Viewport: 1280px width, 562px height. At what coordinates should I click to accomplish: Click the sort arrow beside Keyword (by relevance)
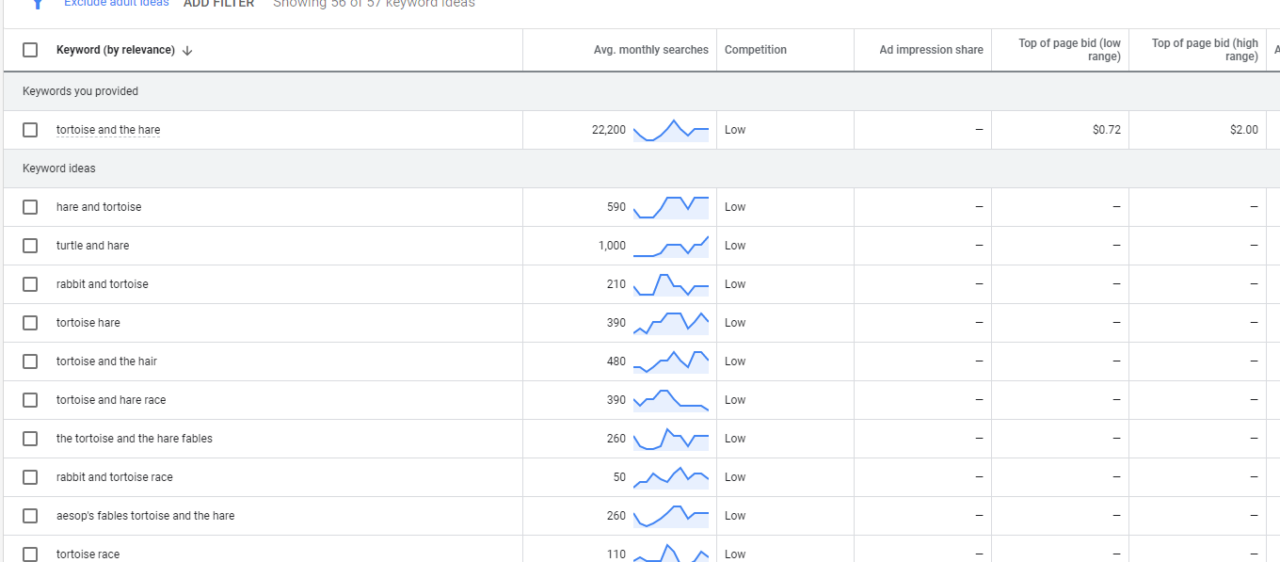187,51
